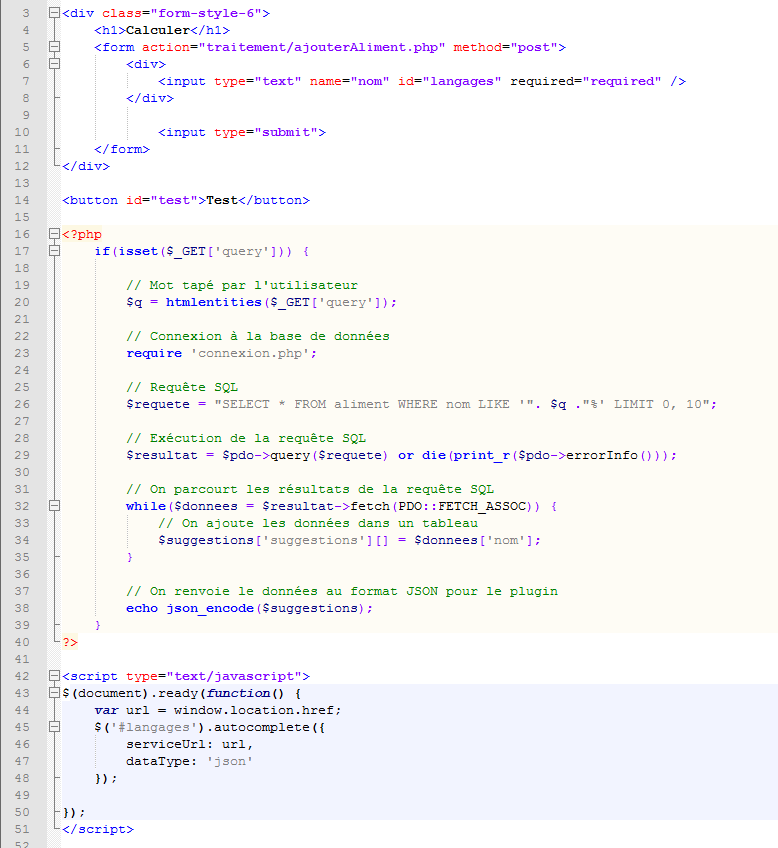Click the comment 'Connexion à la base de données'

point(270,336)
